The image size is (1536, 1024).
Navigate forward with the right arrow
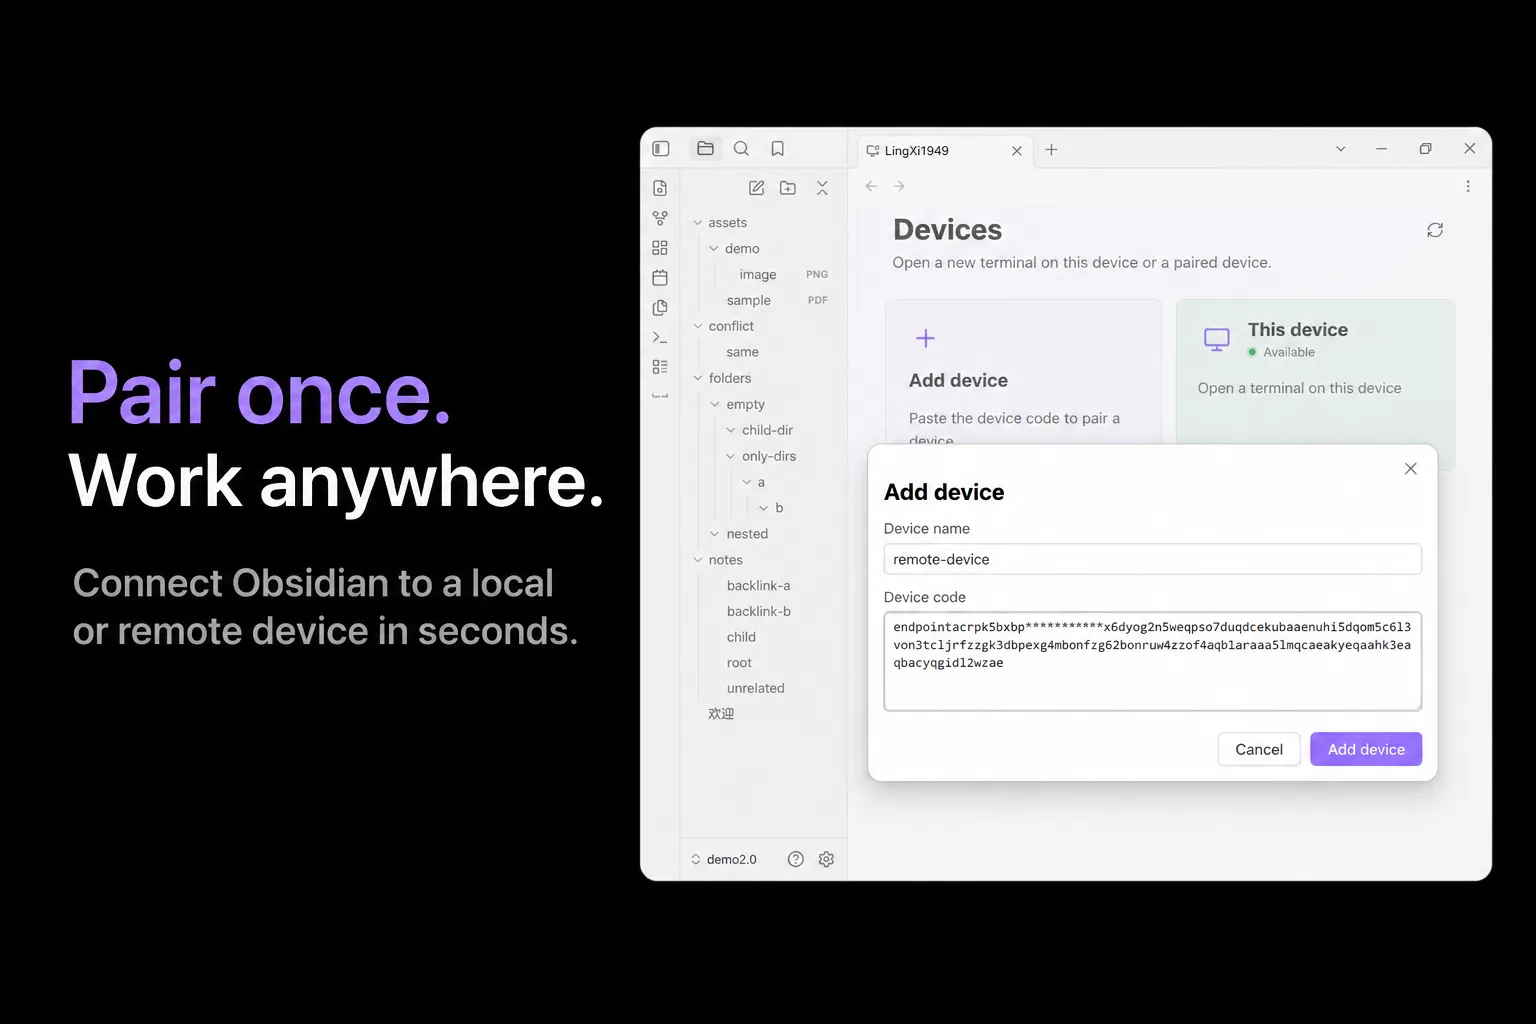899,186
